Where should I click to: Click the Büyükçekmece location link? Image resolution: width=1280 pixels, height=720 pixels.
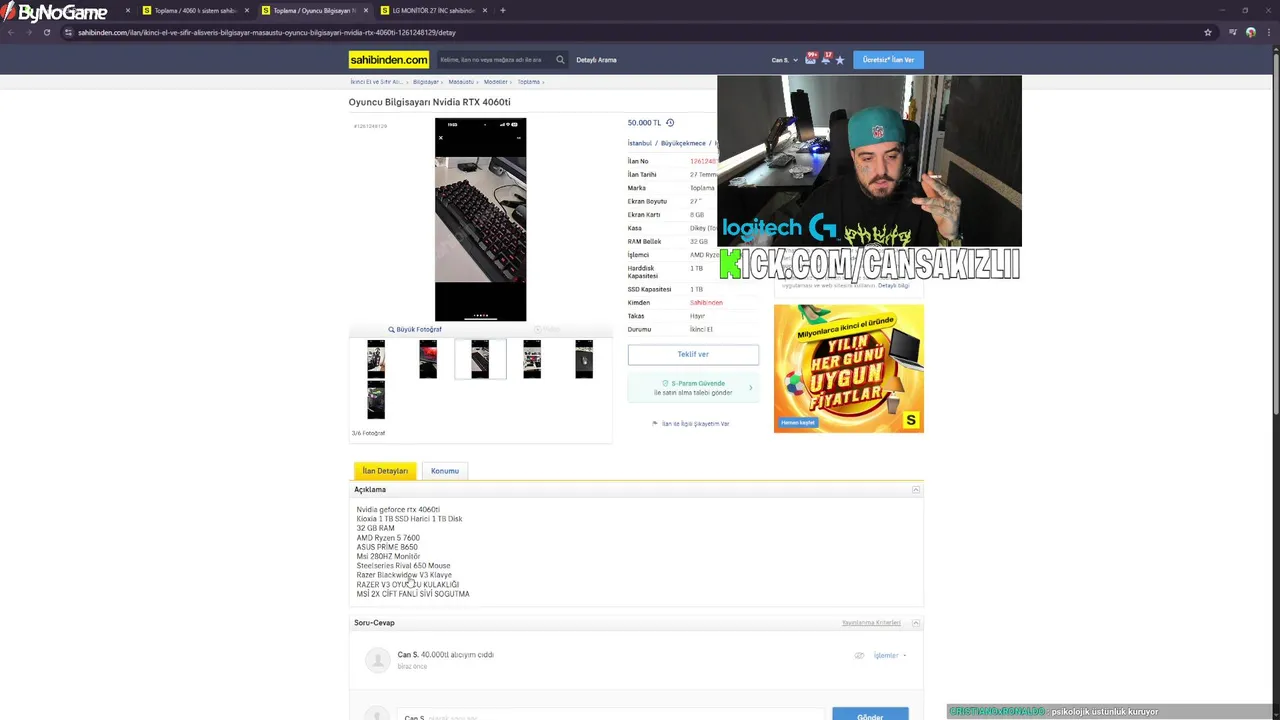pos(683,143)
